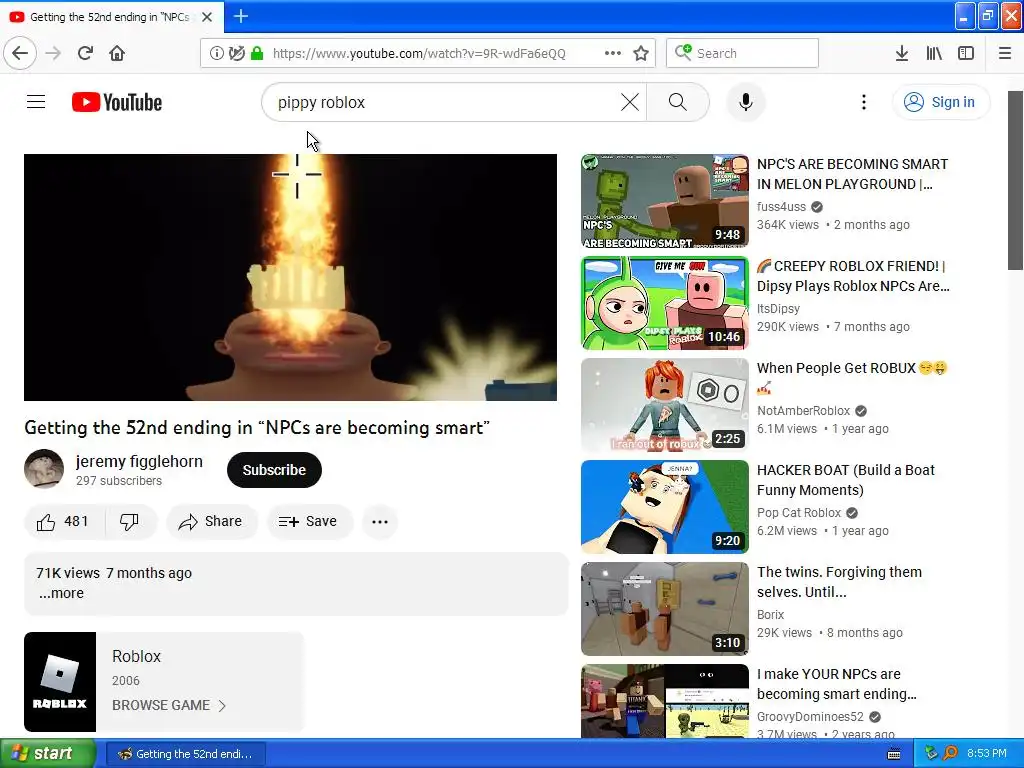Open the jeremy figglehorn channel name link
Image resolution: width=1024 pixels, height=768 pixels.
(x=139, y=461)
